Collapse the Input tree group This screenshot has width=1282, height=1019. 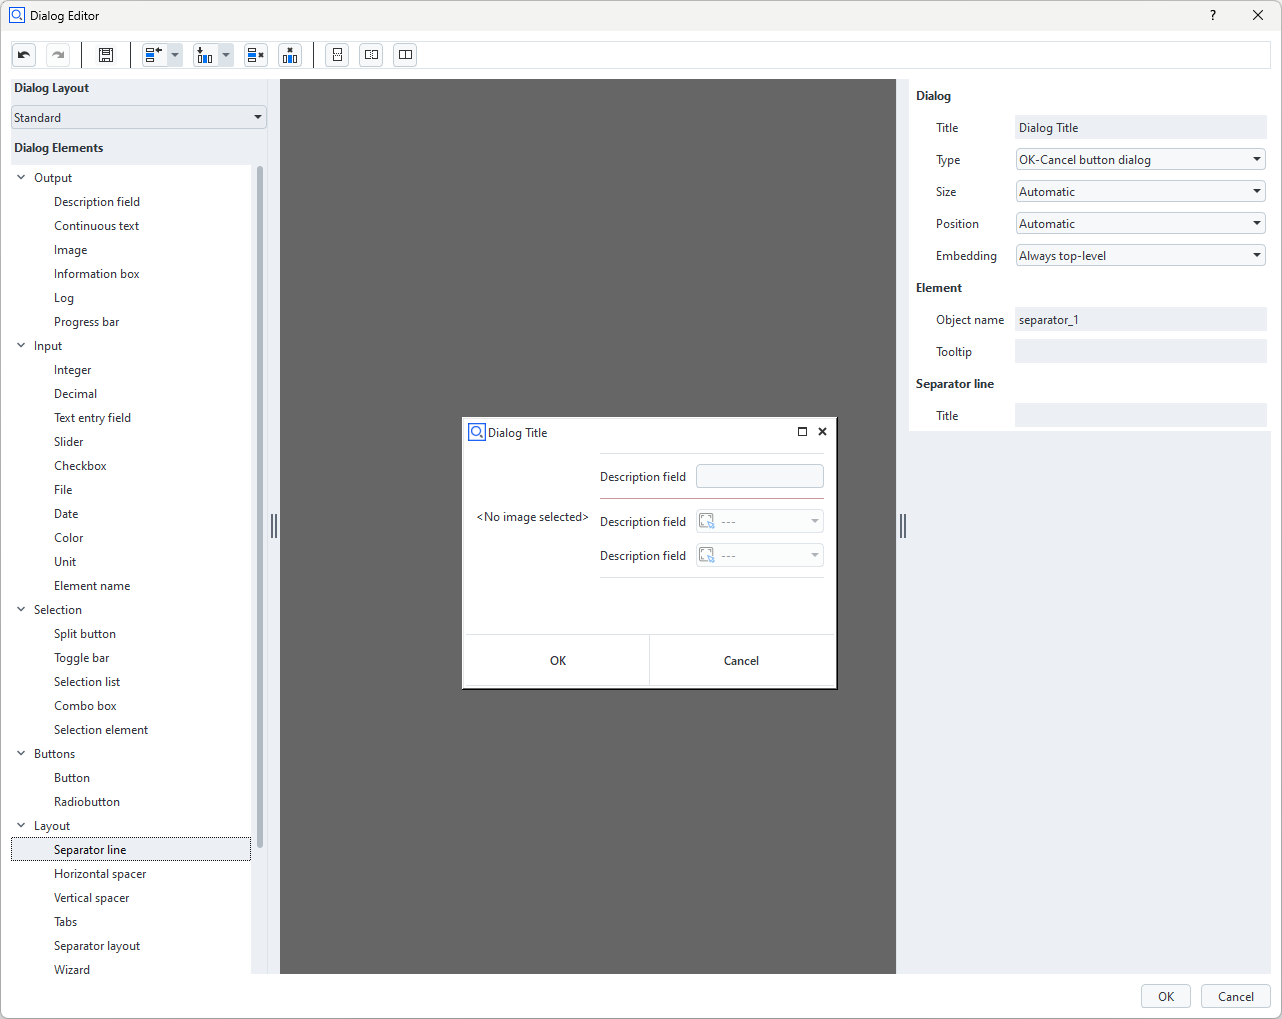click(21, 345)
